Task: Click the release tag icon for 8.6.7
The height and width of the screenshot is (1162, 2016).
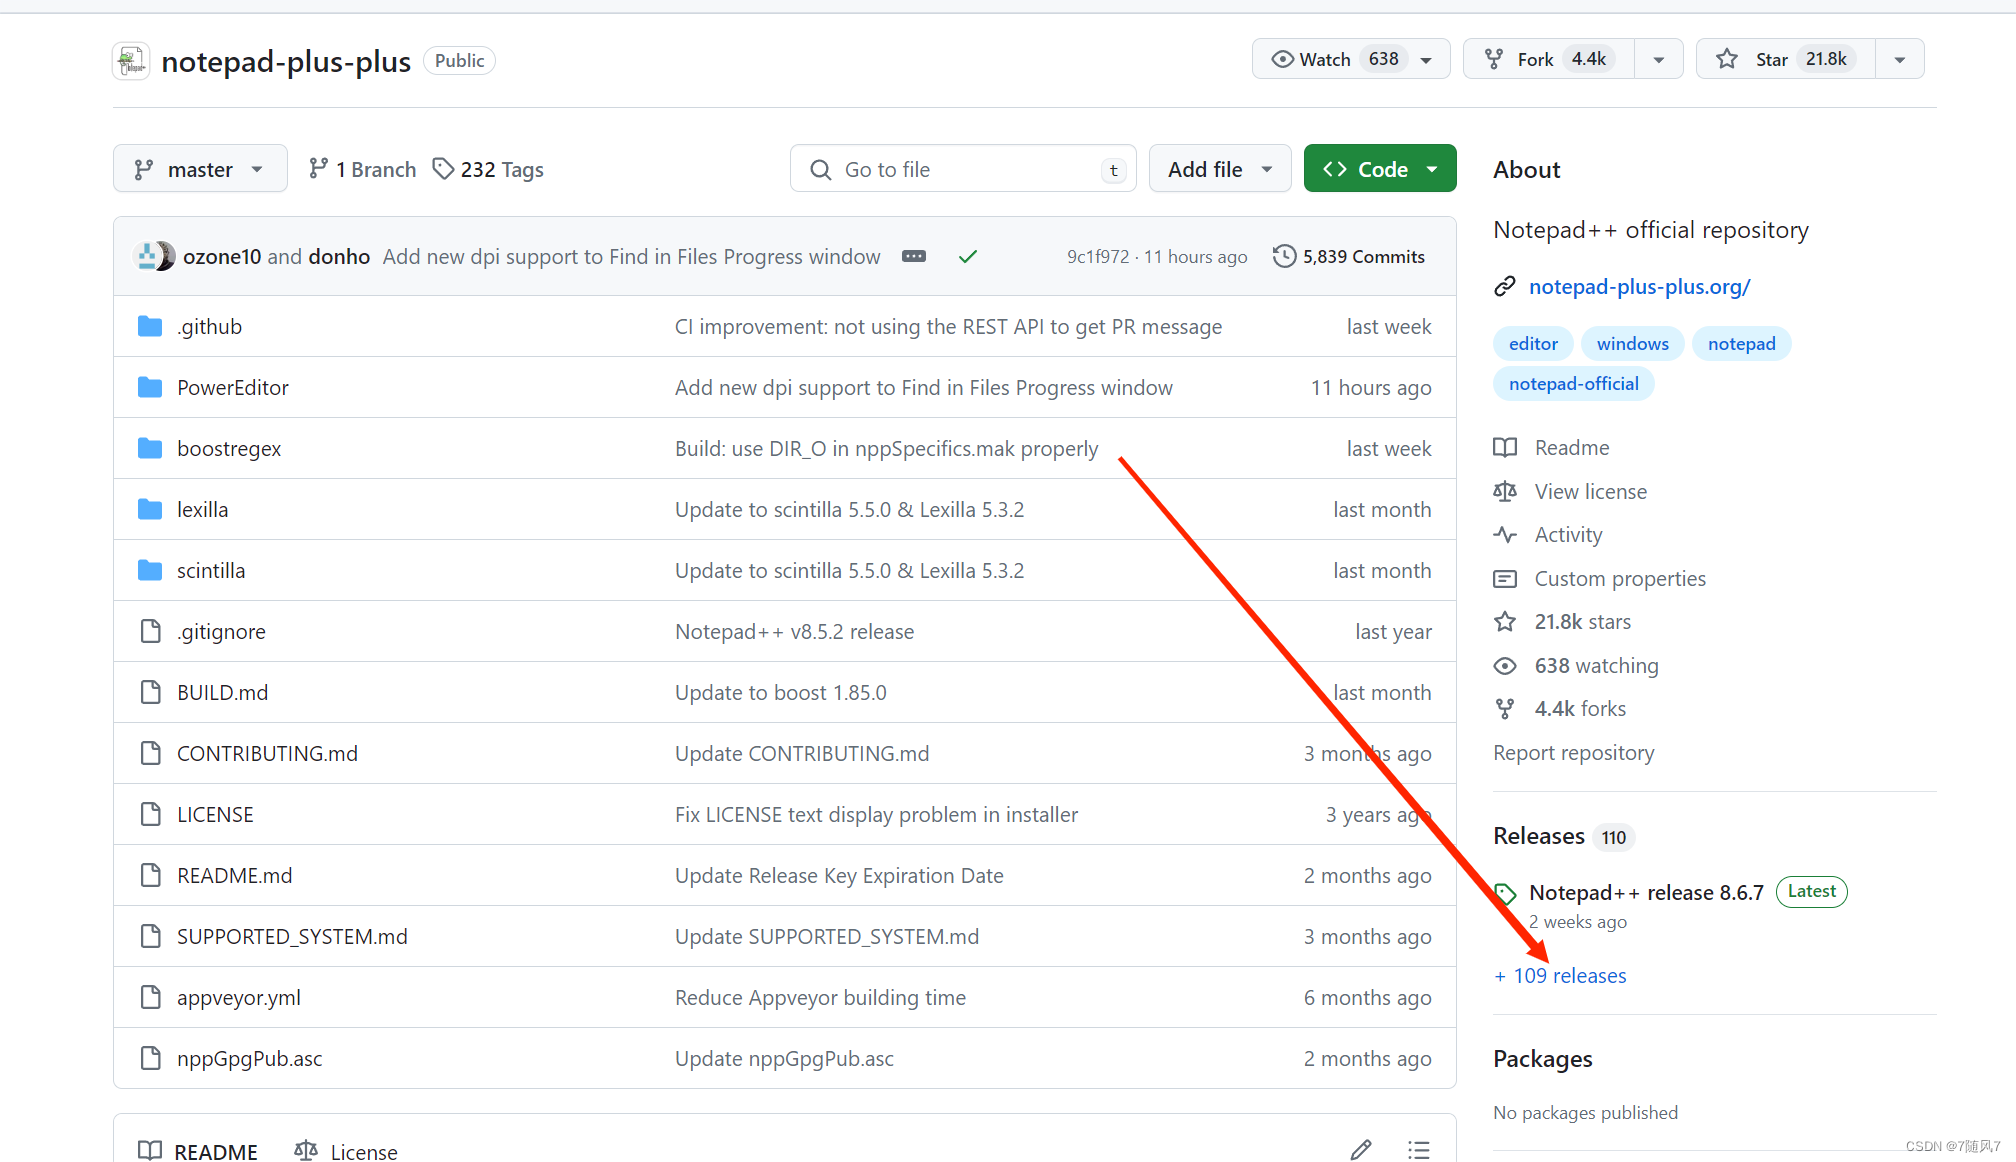Action: pyautogui.click(x=1506, y=893)
